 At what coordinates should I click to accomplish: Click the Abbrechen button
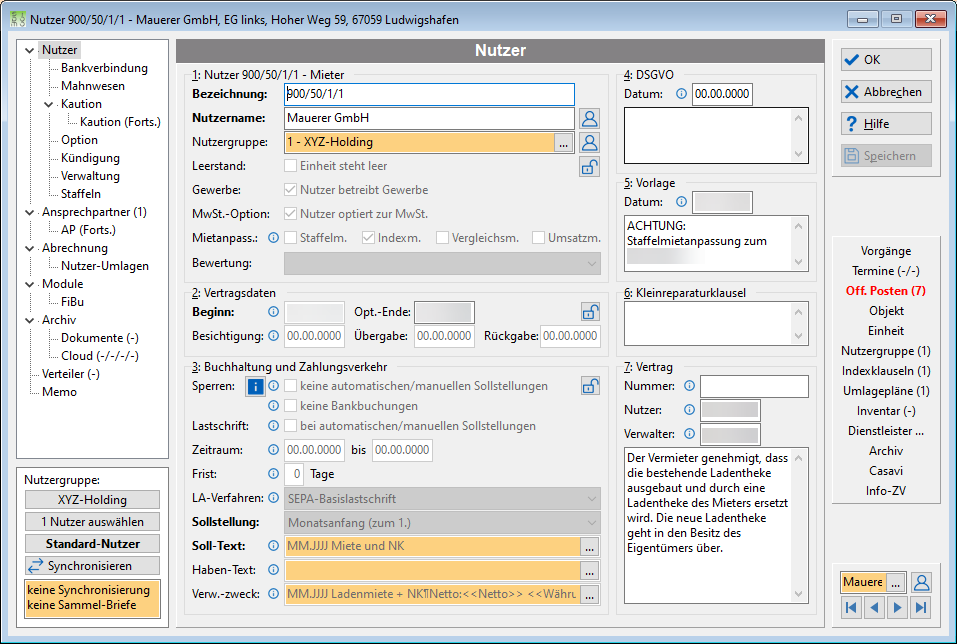tap(886, 92)
